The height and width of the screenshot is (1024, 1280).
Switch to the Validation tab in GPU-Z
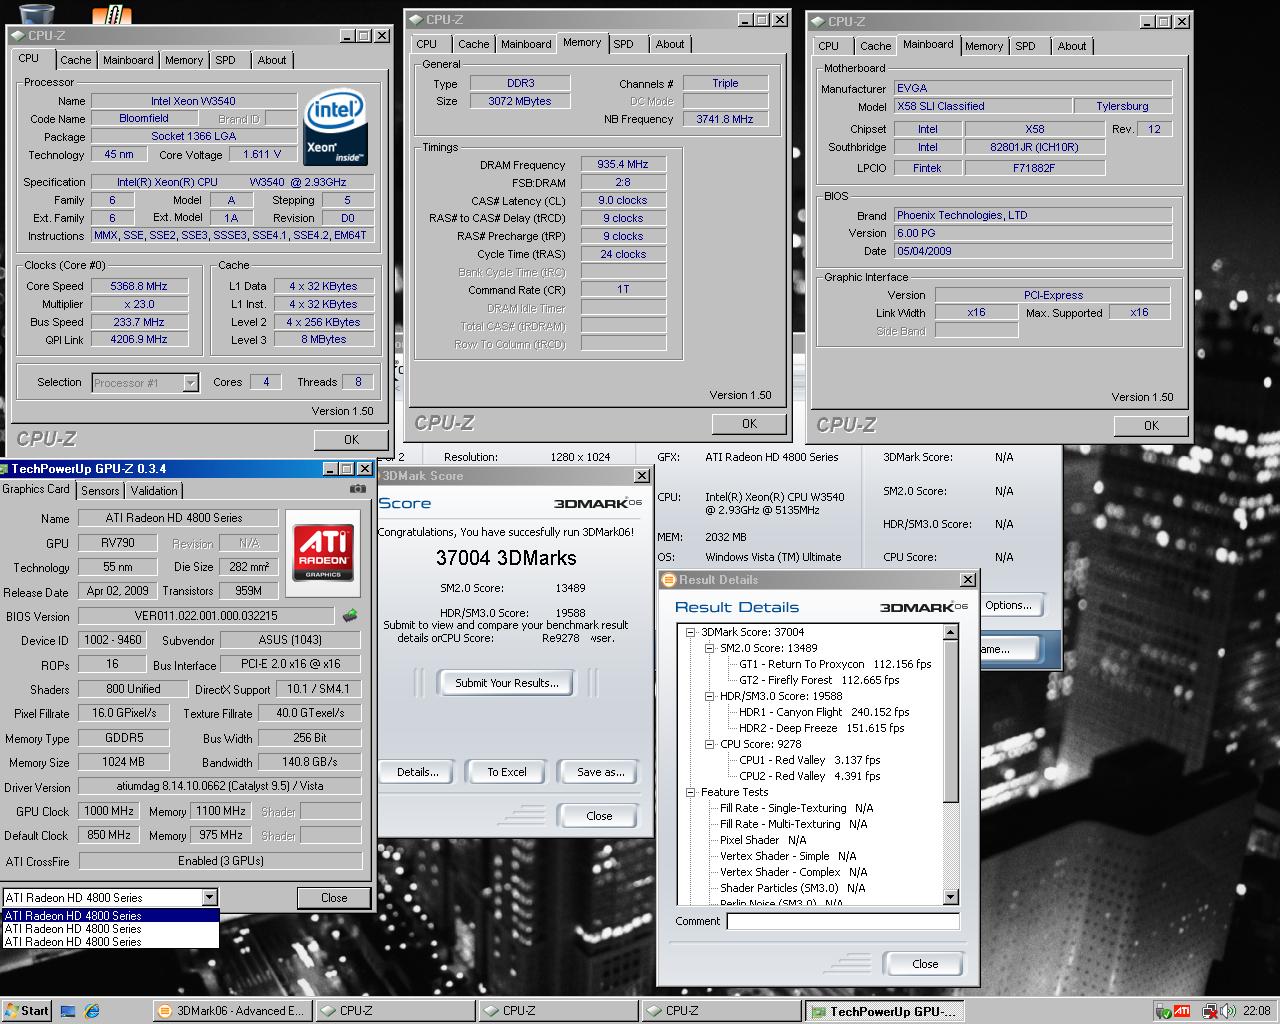click(154, 491)
